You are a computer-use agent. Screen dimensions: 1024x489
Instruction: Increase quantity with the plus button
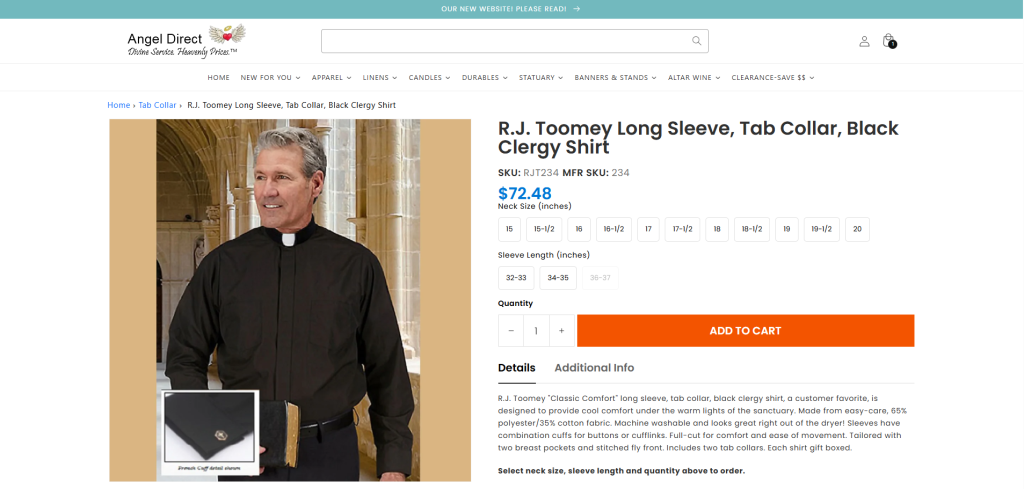click(562, 331)
